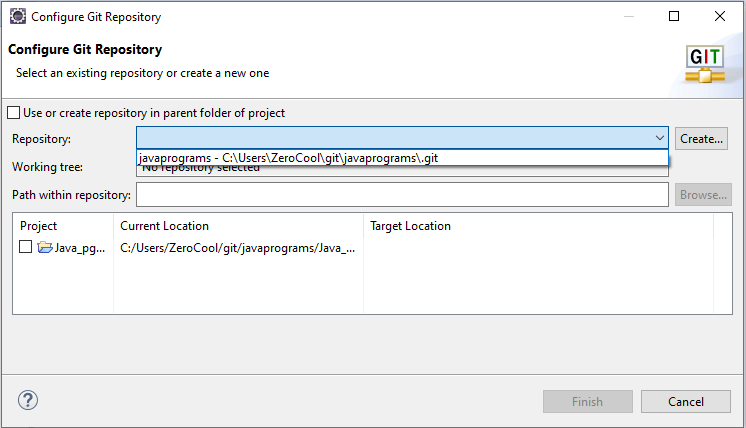Click the Eclipse icon in title bar
The width and height of the screenshot is (746, 428).
coord(18,16)
